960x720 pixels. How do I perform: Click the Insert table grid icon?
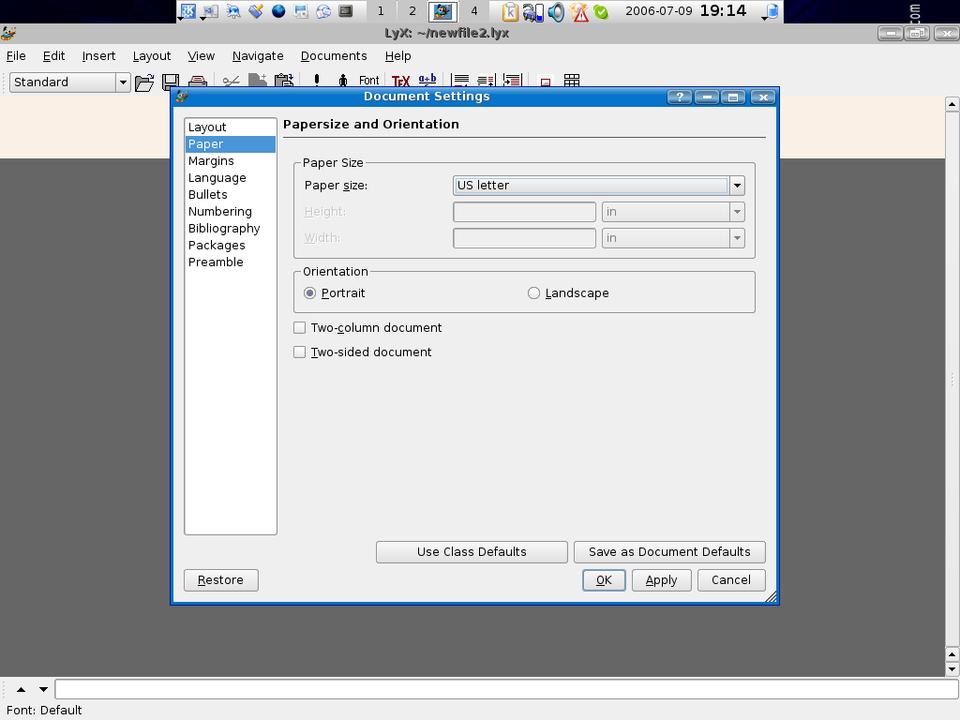(572, 81)
